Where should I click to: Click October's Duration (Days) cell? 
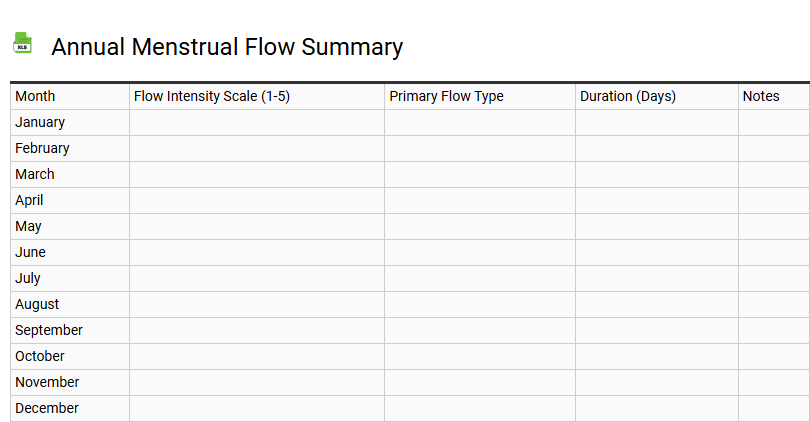(x=657, y=356)
